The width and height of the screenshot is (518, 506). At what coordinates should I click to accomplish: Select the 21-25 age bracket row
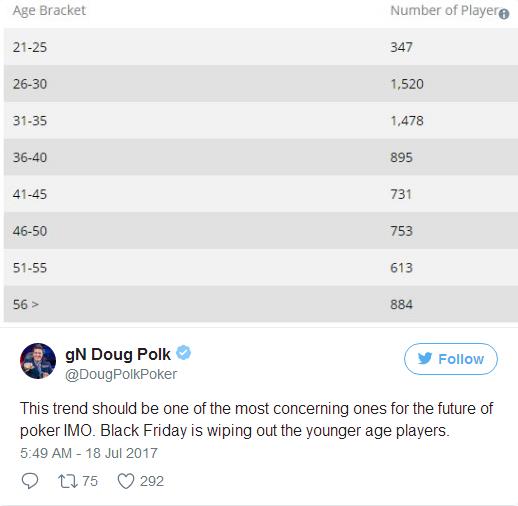pos(261,47)
